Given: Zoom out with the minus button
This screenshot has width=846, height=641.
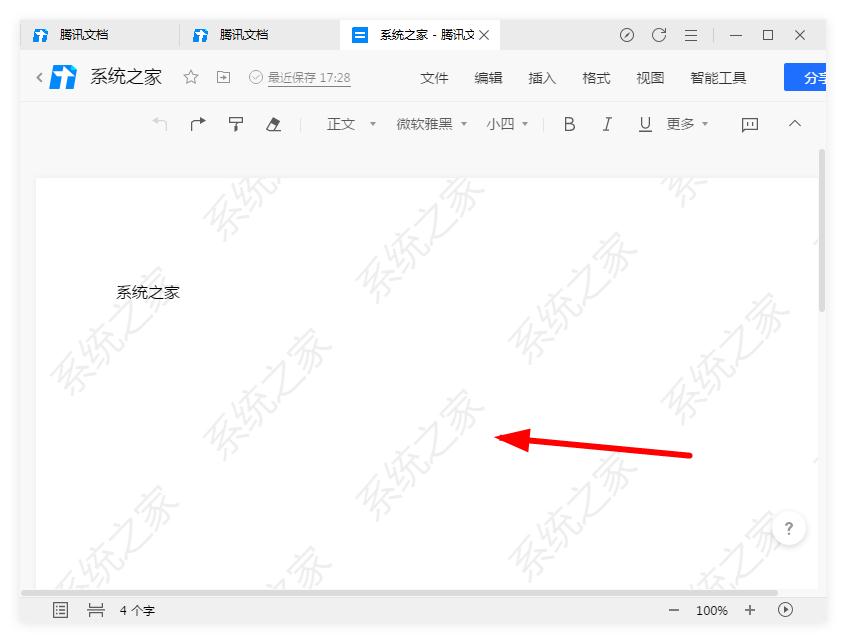Looking at the screenshot, I should [674, 610].
